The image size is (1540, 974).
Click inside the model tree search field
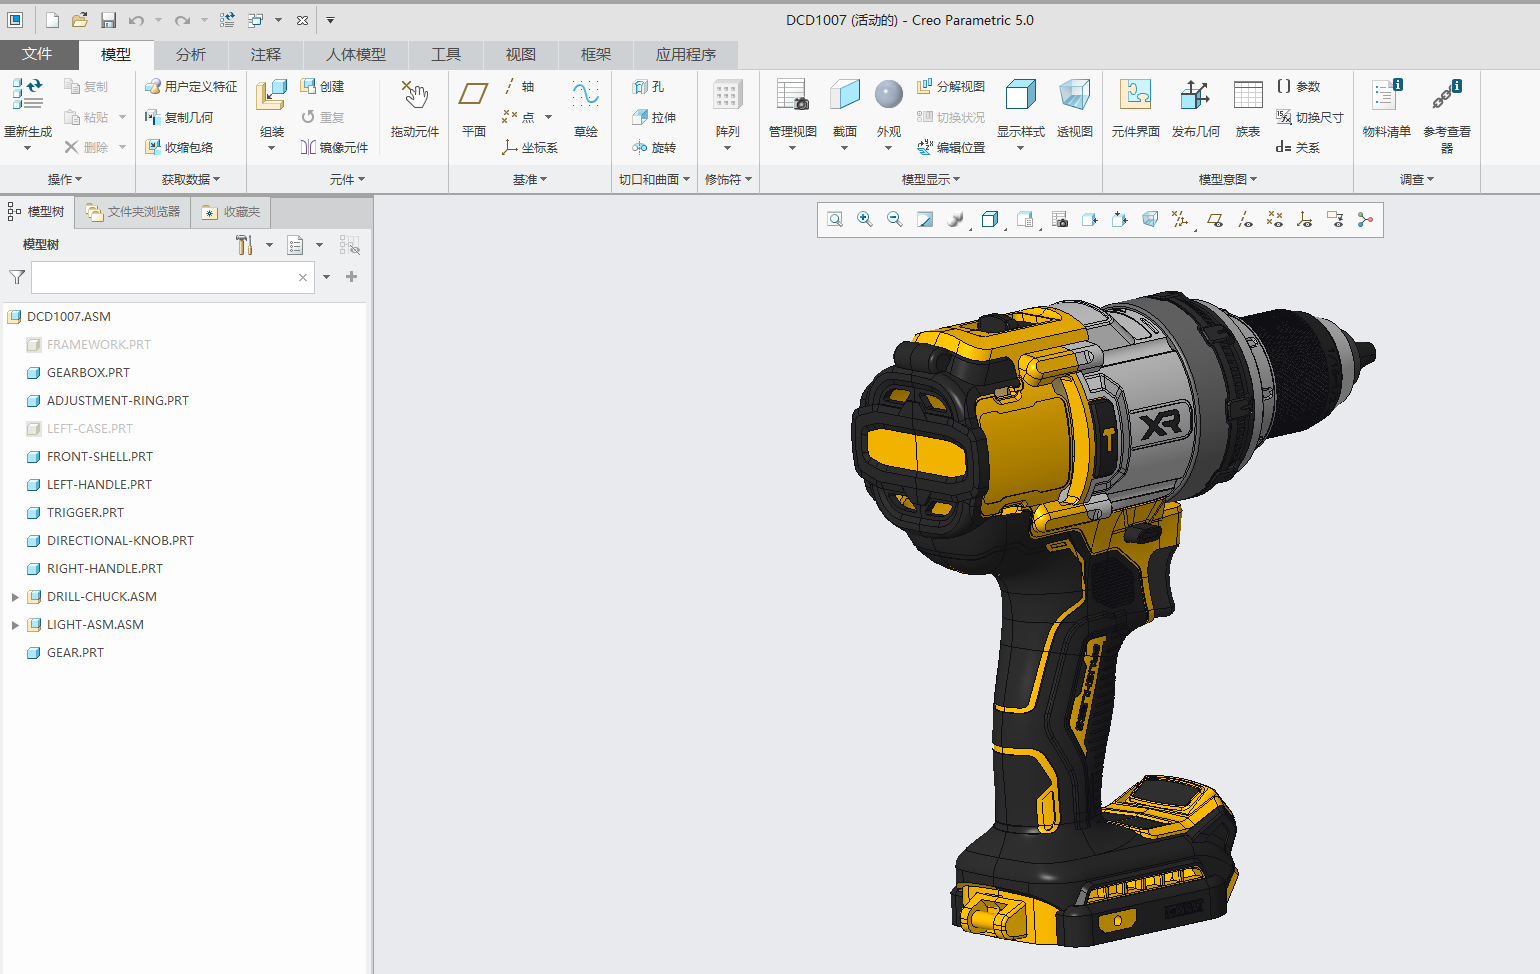[165, 277]
